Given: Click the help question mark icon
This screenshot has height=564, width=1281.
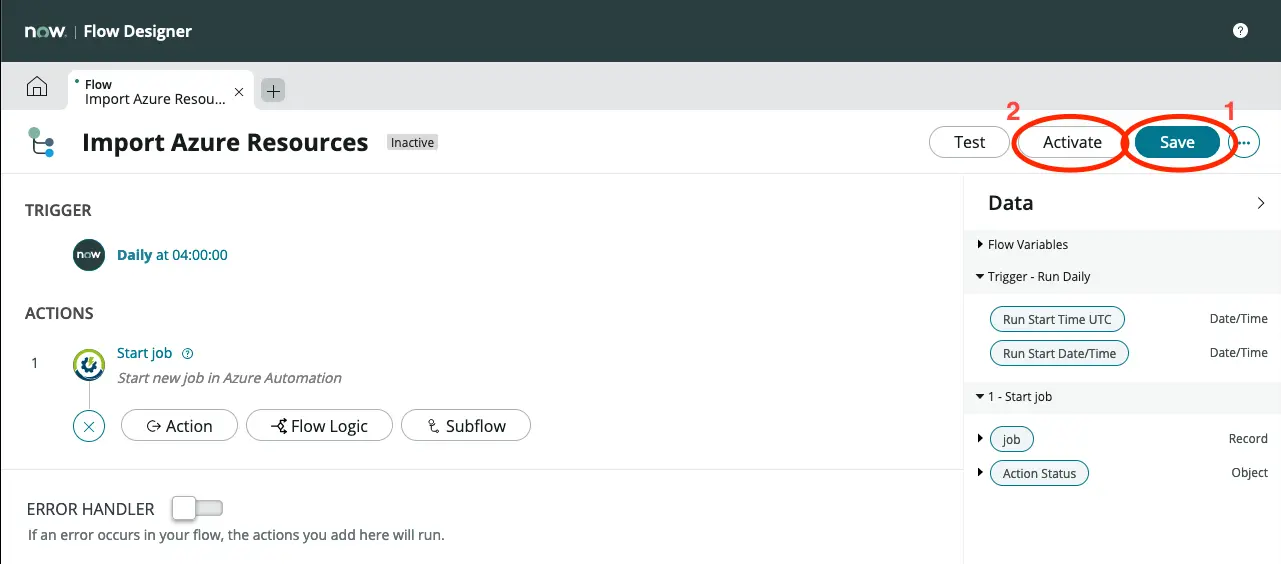Looking at the screenshot, I should coord(1240,31).
